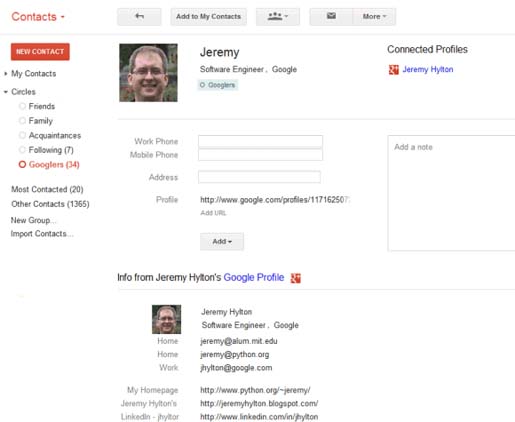Open the Google Profile link
The image size is (515, 422).
254,277
